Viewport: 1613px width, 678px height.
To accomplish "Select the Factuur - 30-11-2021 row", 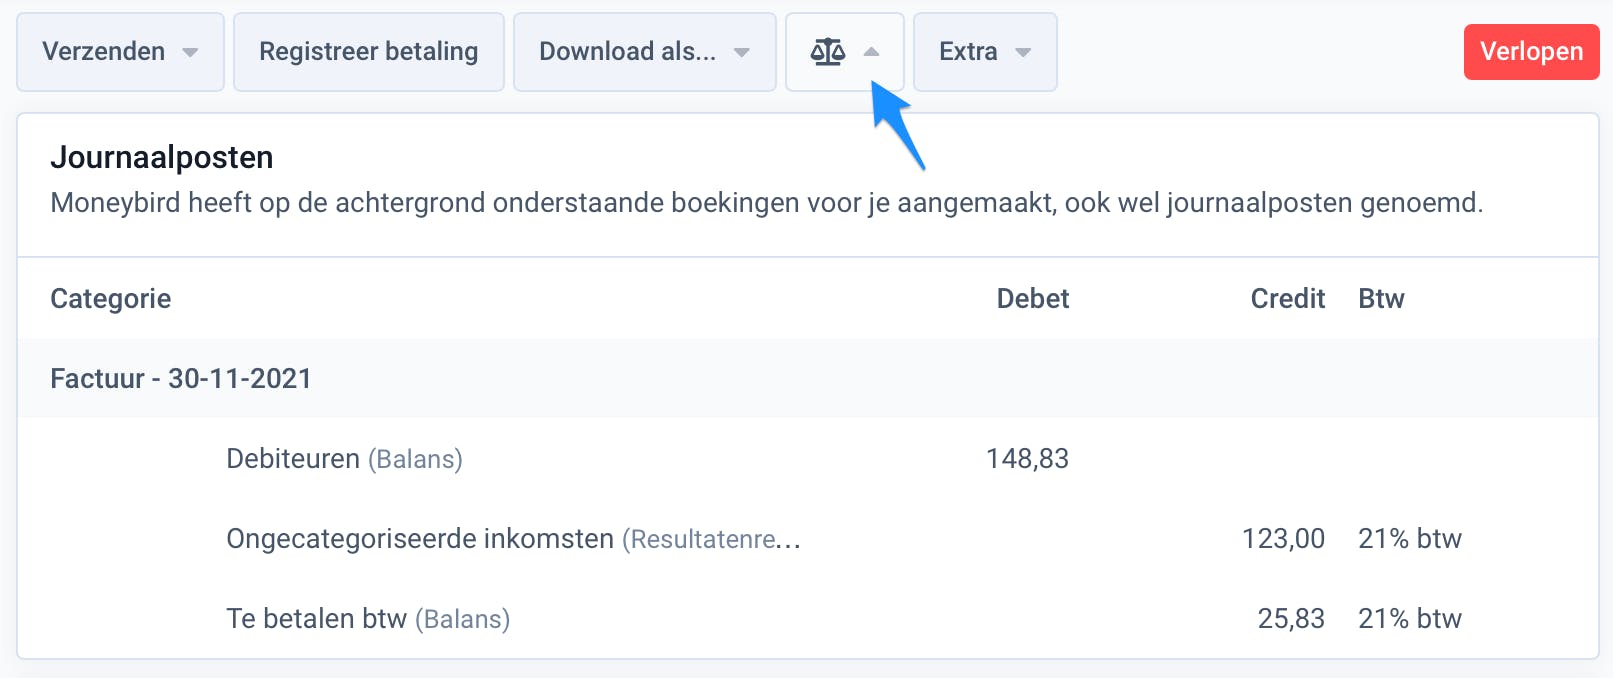I will coord(181,378).
